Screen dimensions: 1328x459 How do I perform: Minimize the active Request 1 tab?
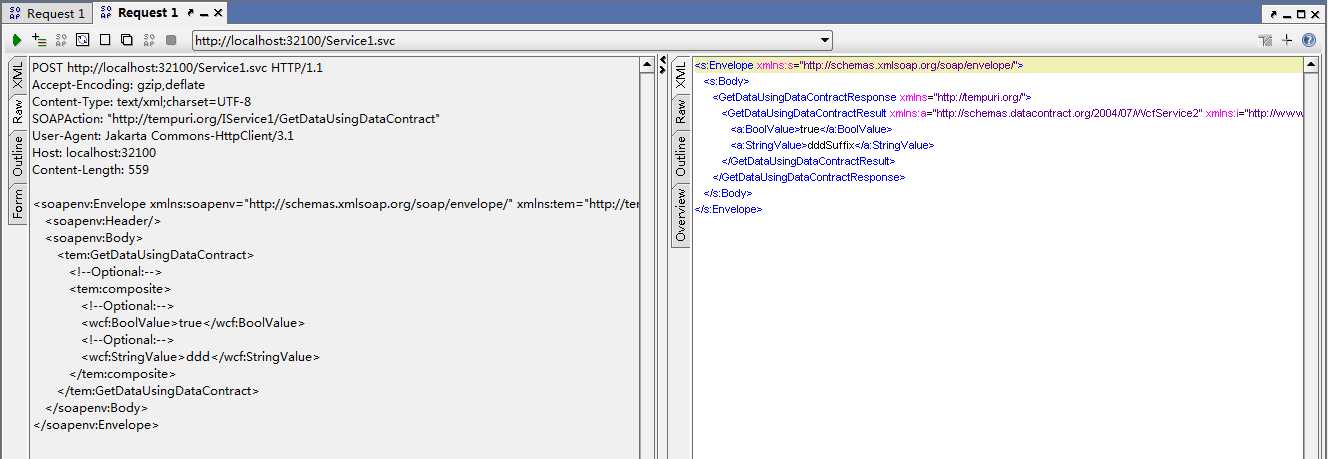(x=204, y=13)
